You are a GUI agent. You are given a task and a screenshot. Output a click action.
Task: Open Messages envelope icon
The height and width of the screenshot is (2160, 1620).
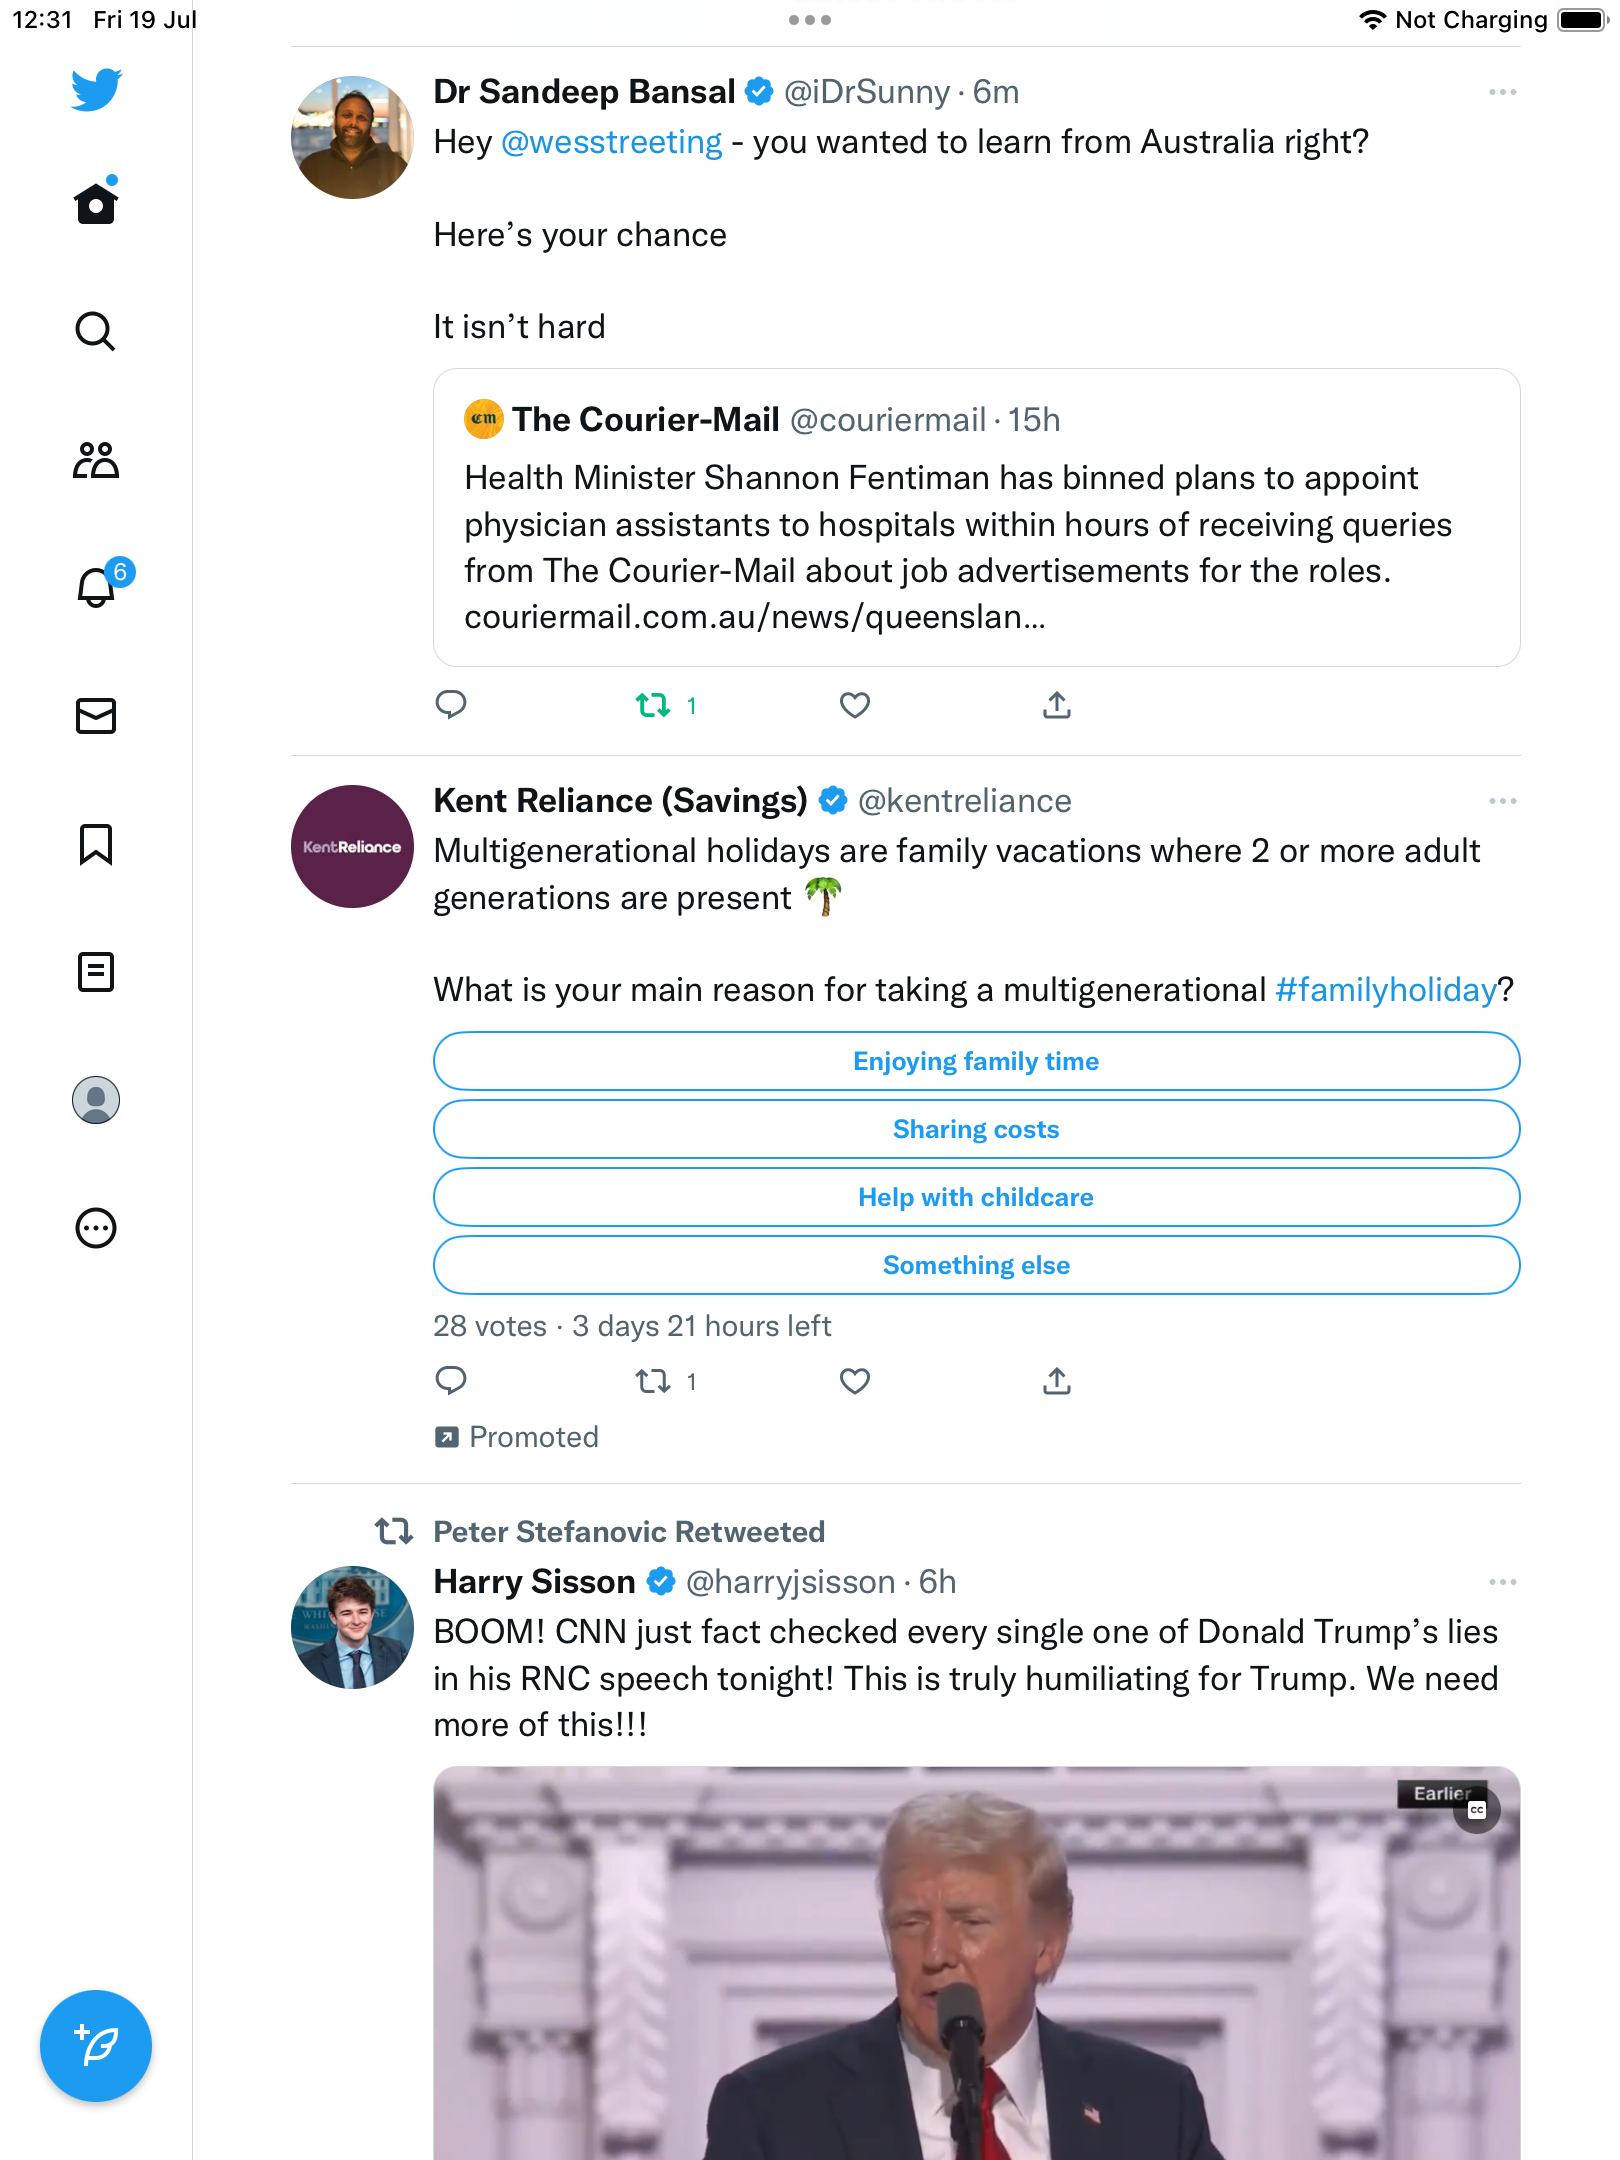click(96, 716)
